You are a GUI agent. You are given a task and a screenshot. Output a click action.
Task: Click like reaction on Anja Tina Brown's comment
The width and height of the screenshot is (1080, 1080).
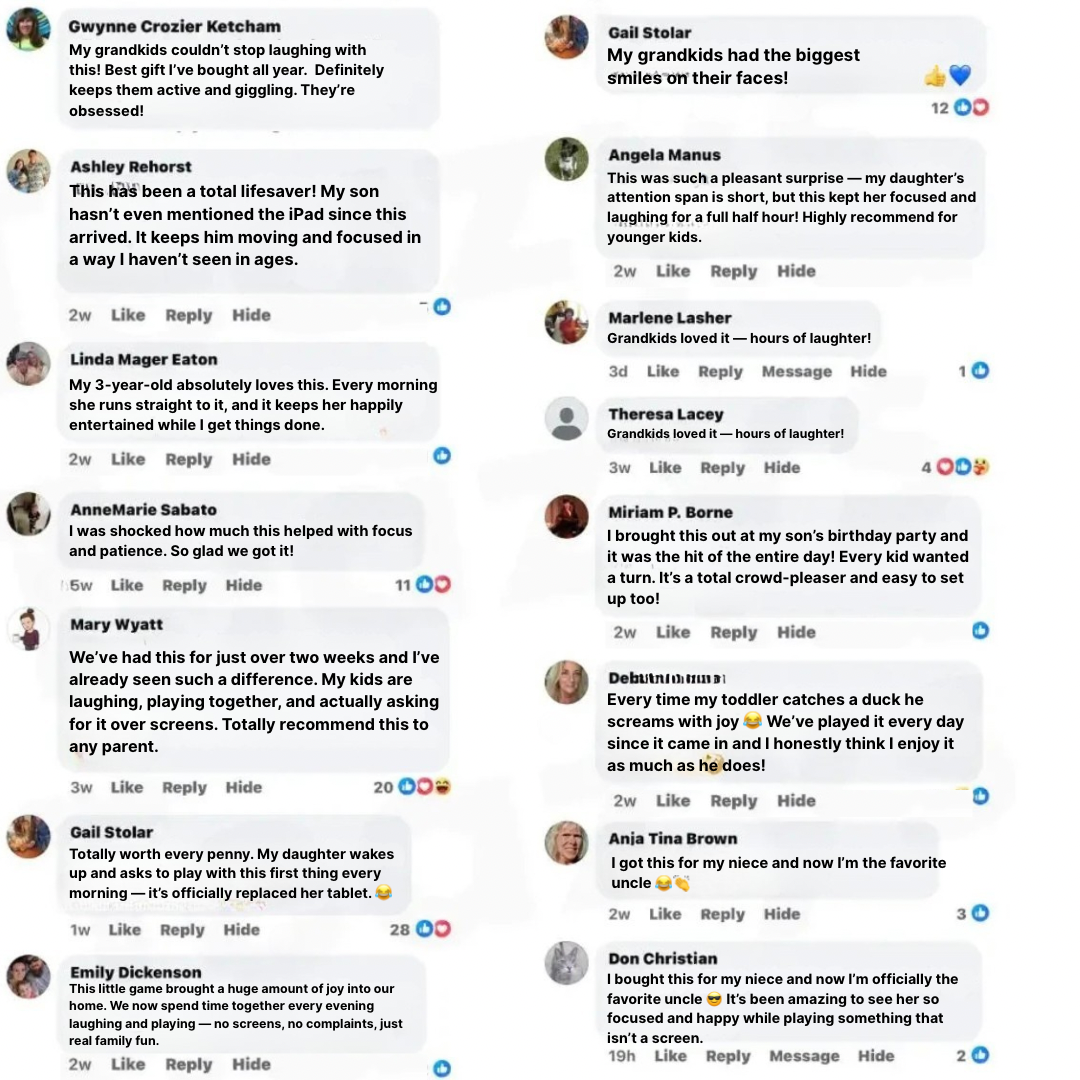point(980,913)
